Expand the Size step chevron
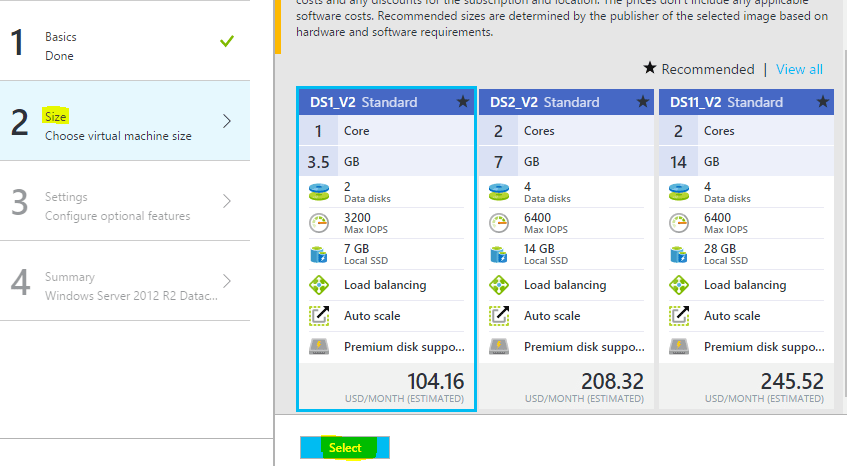This screenshot has width=847, height=466. pos(227,121)
